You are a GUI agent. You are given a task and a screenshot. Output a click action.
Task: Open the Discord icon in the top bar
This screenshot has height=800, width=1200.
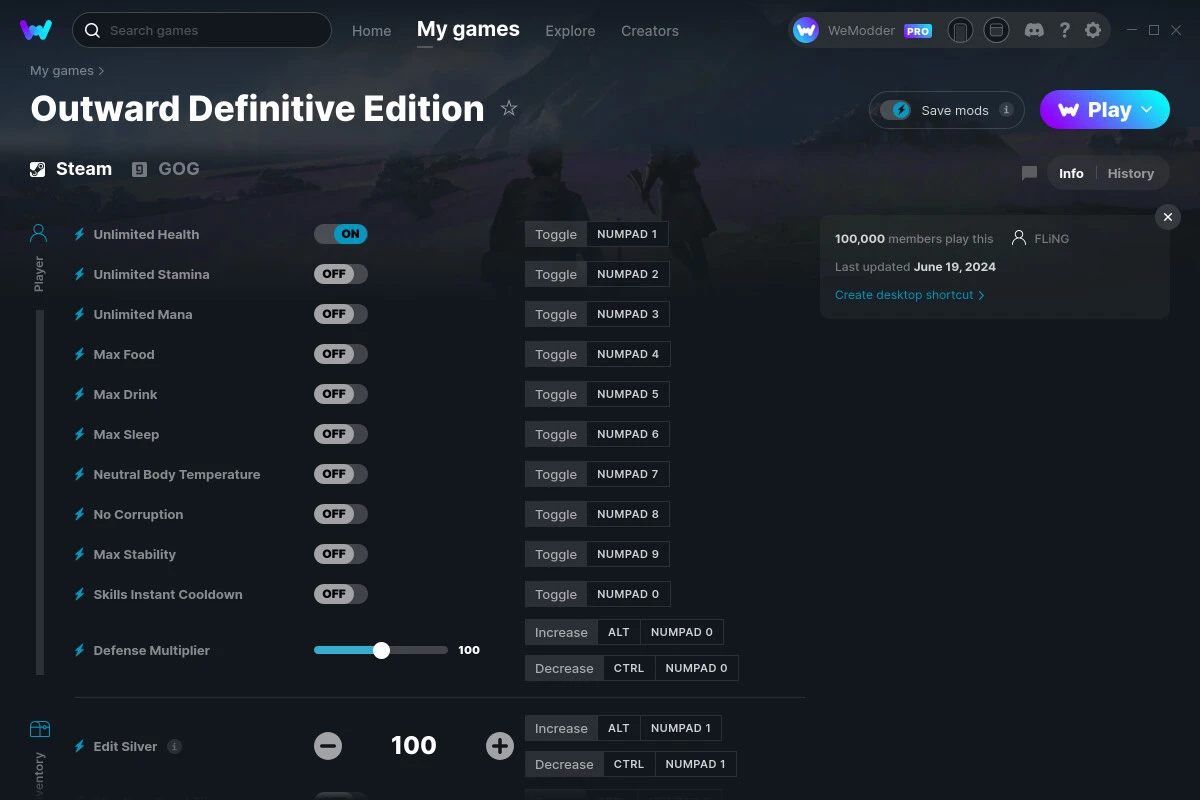click(1034, 30)
